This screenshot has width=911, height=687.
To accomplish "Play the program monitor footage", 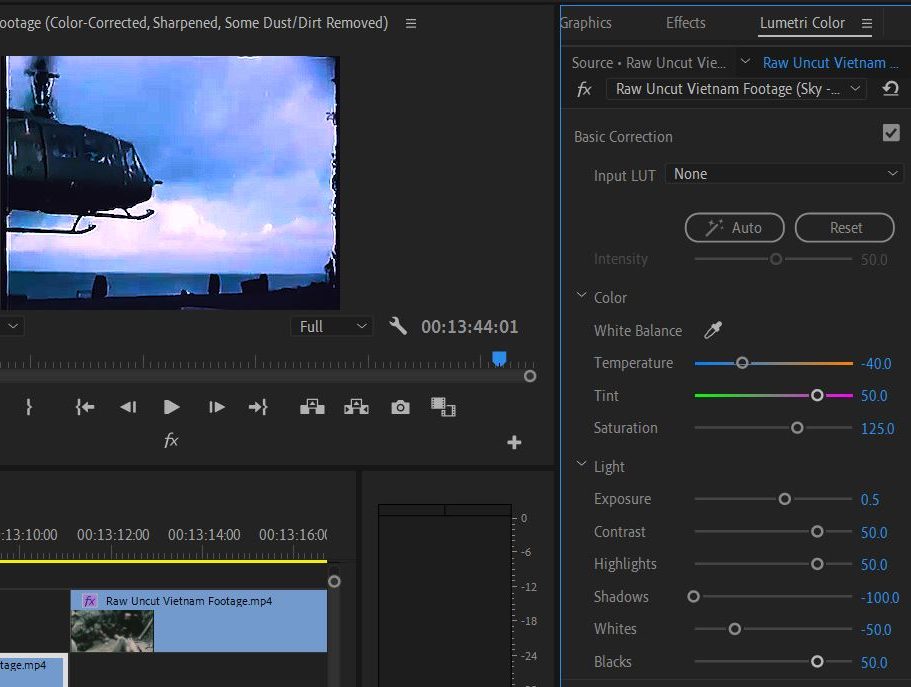I will point(171,407).
